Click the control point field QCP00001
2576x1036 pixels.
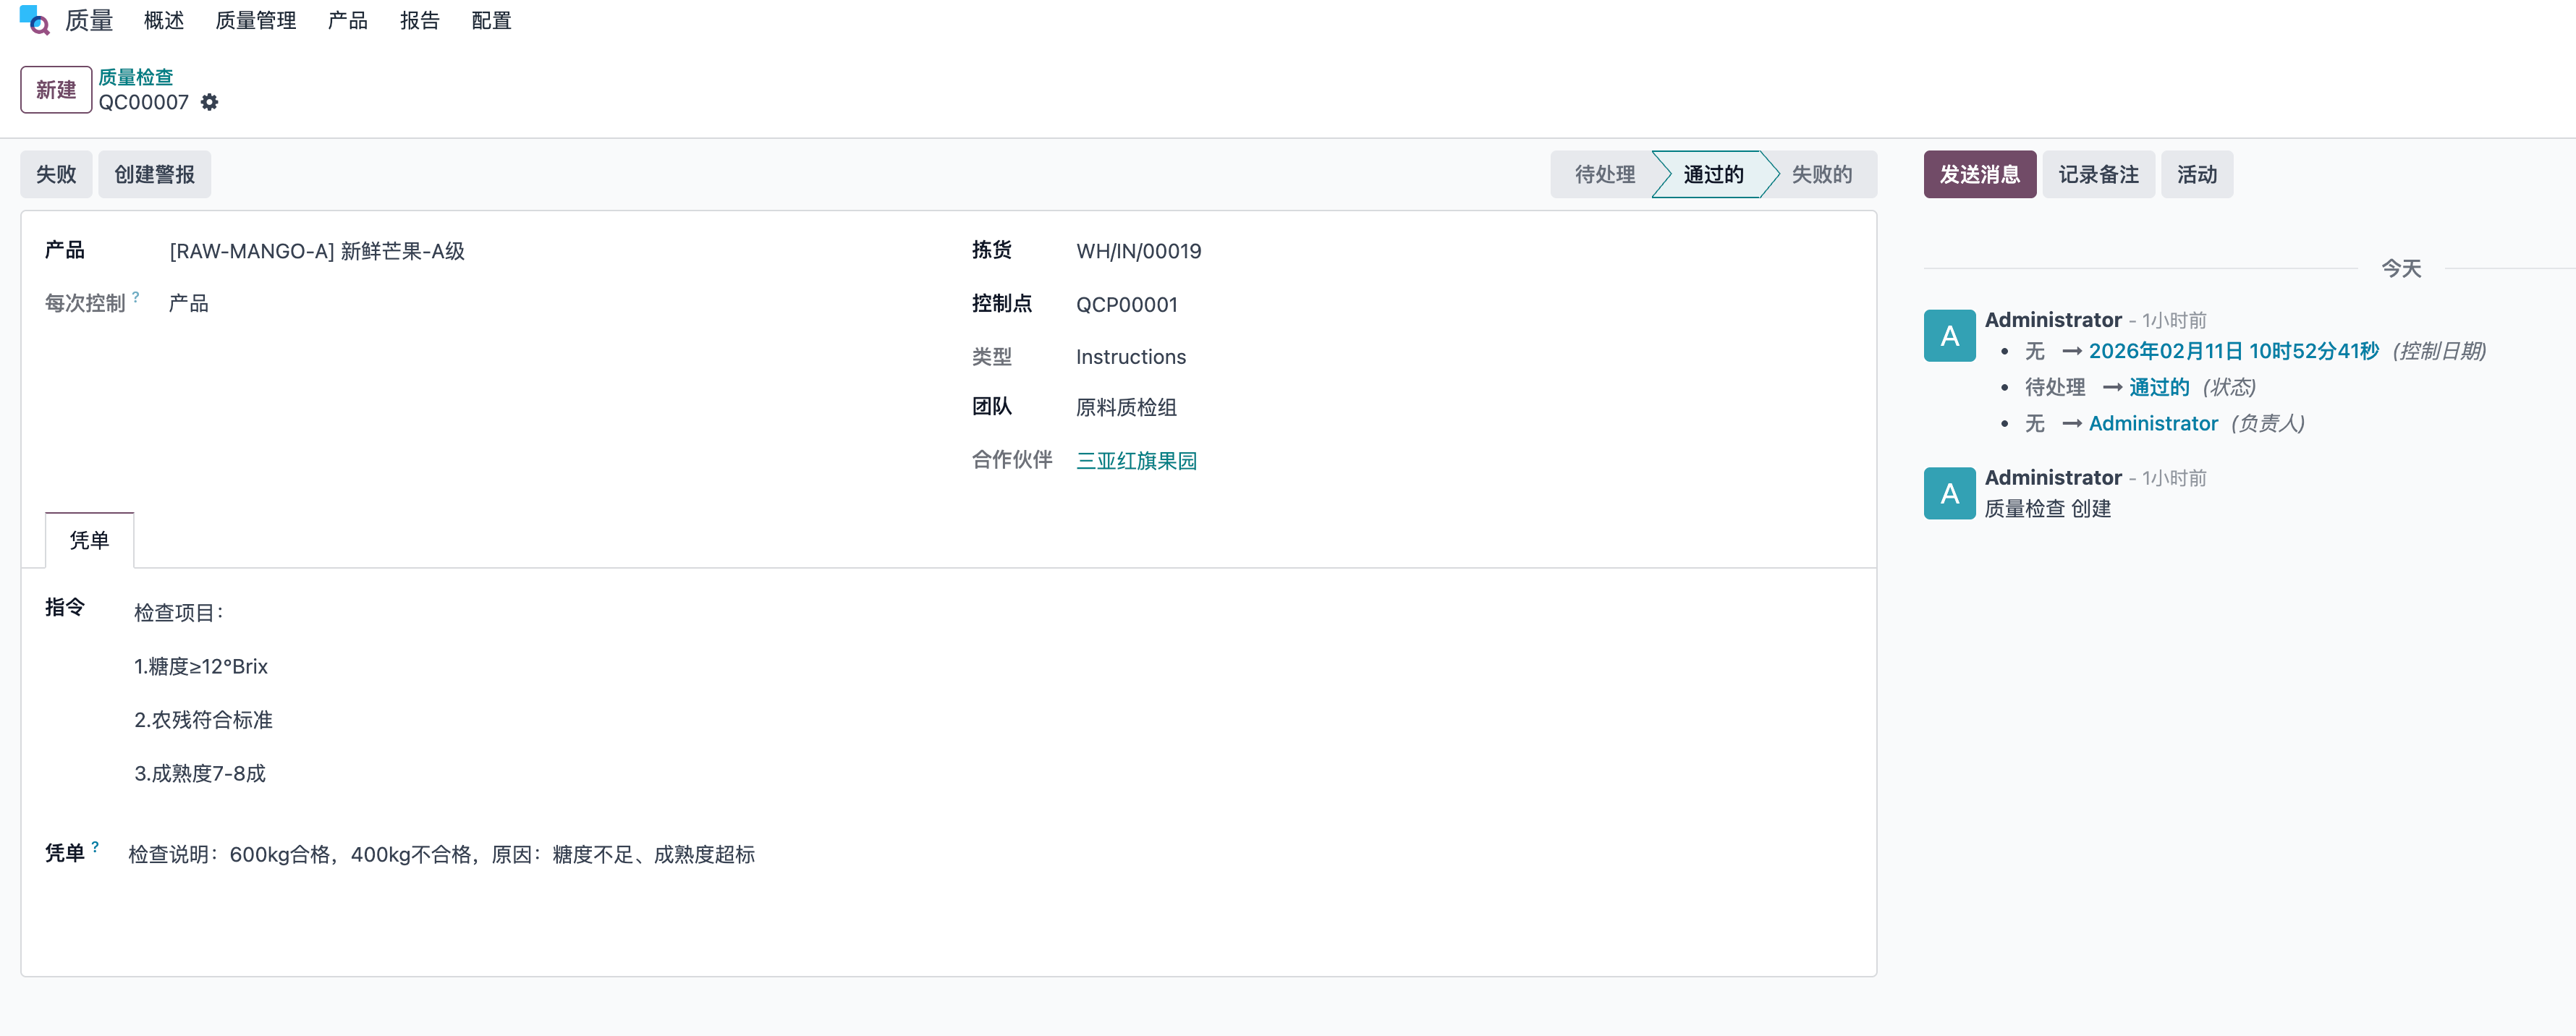click(1126, 304)
